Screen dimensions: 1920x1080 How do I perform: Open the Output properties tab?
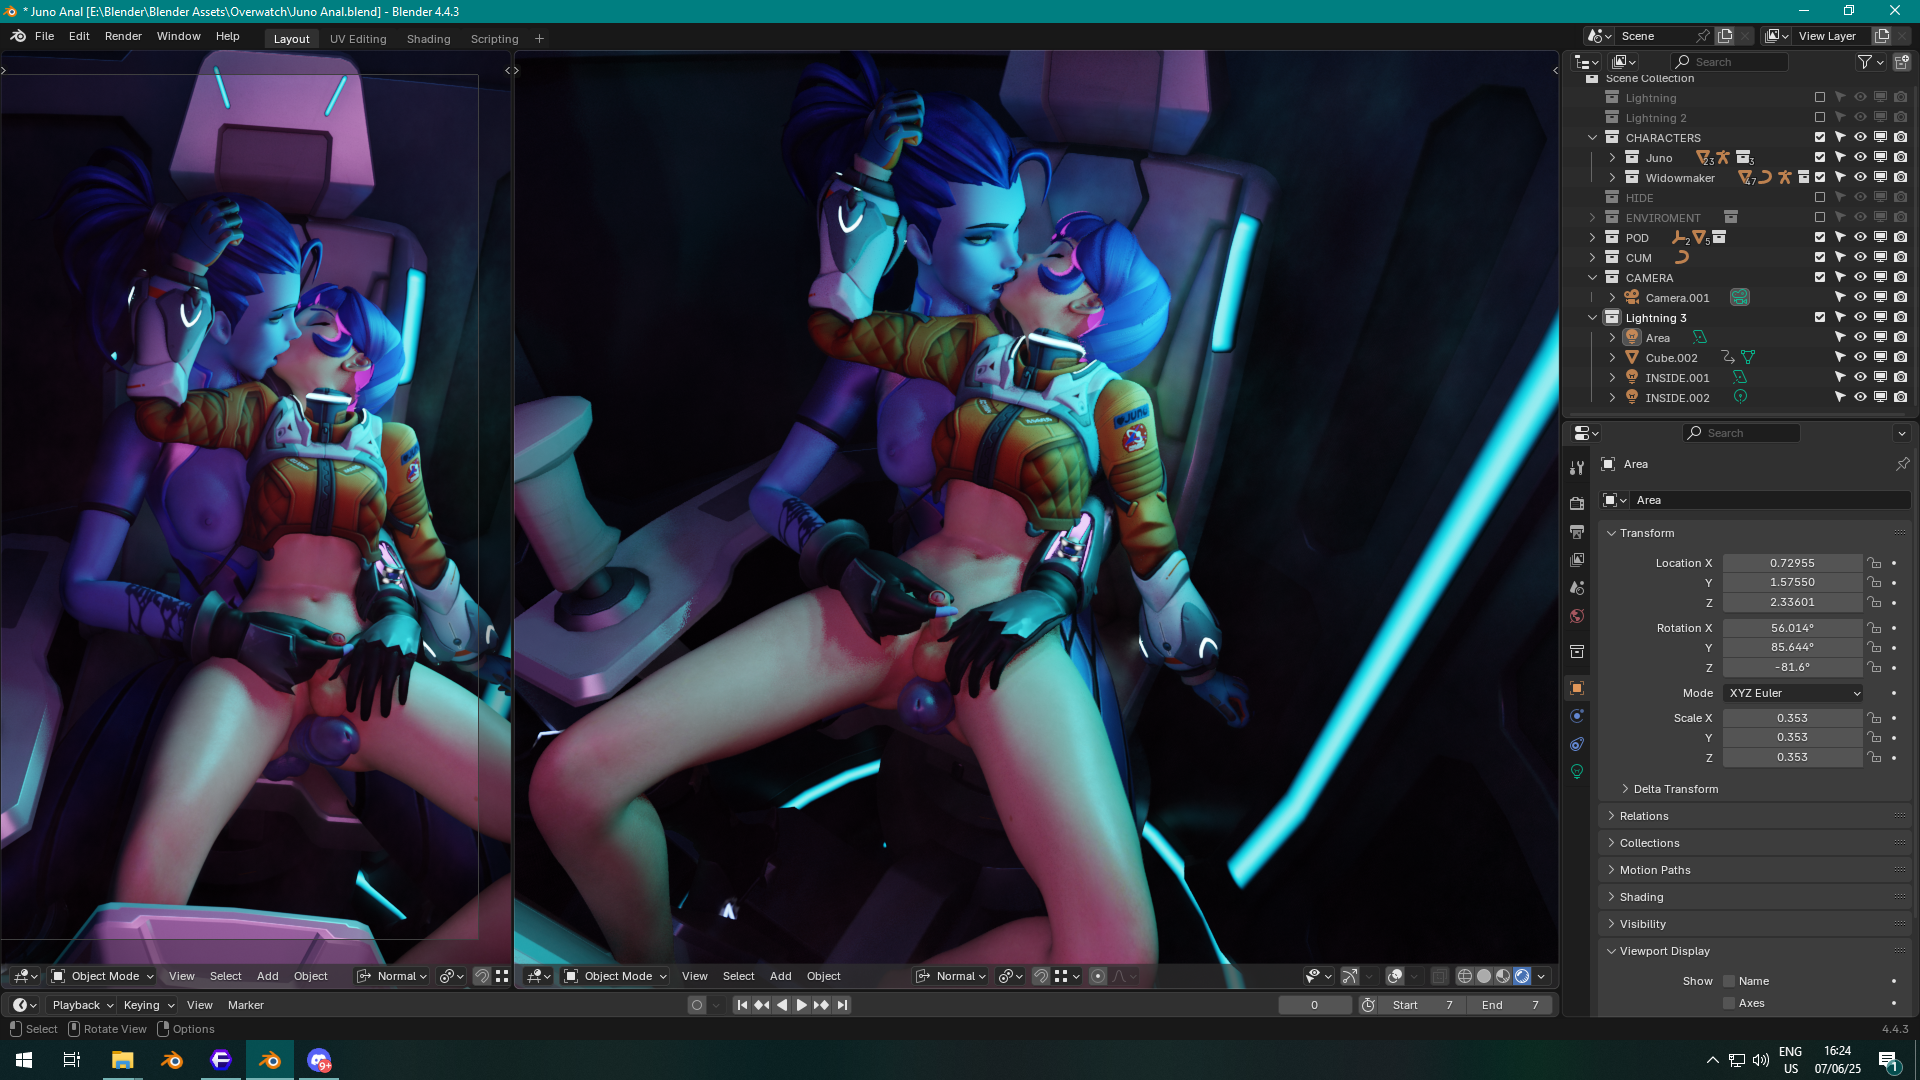1577,532
